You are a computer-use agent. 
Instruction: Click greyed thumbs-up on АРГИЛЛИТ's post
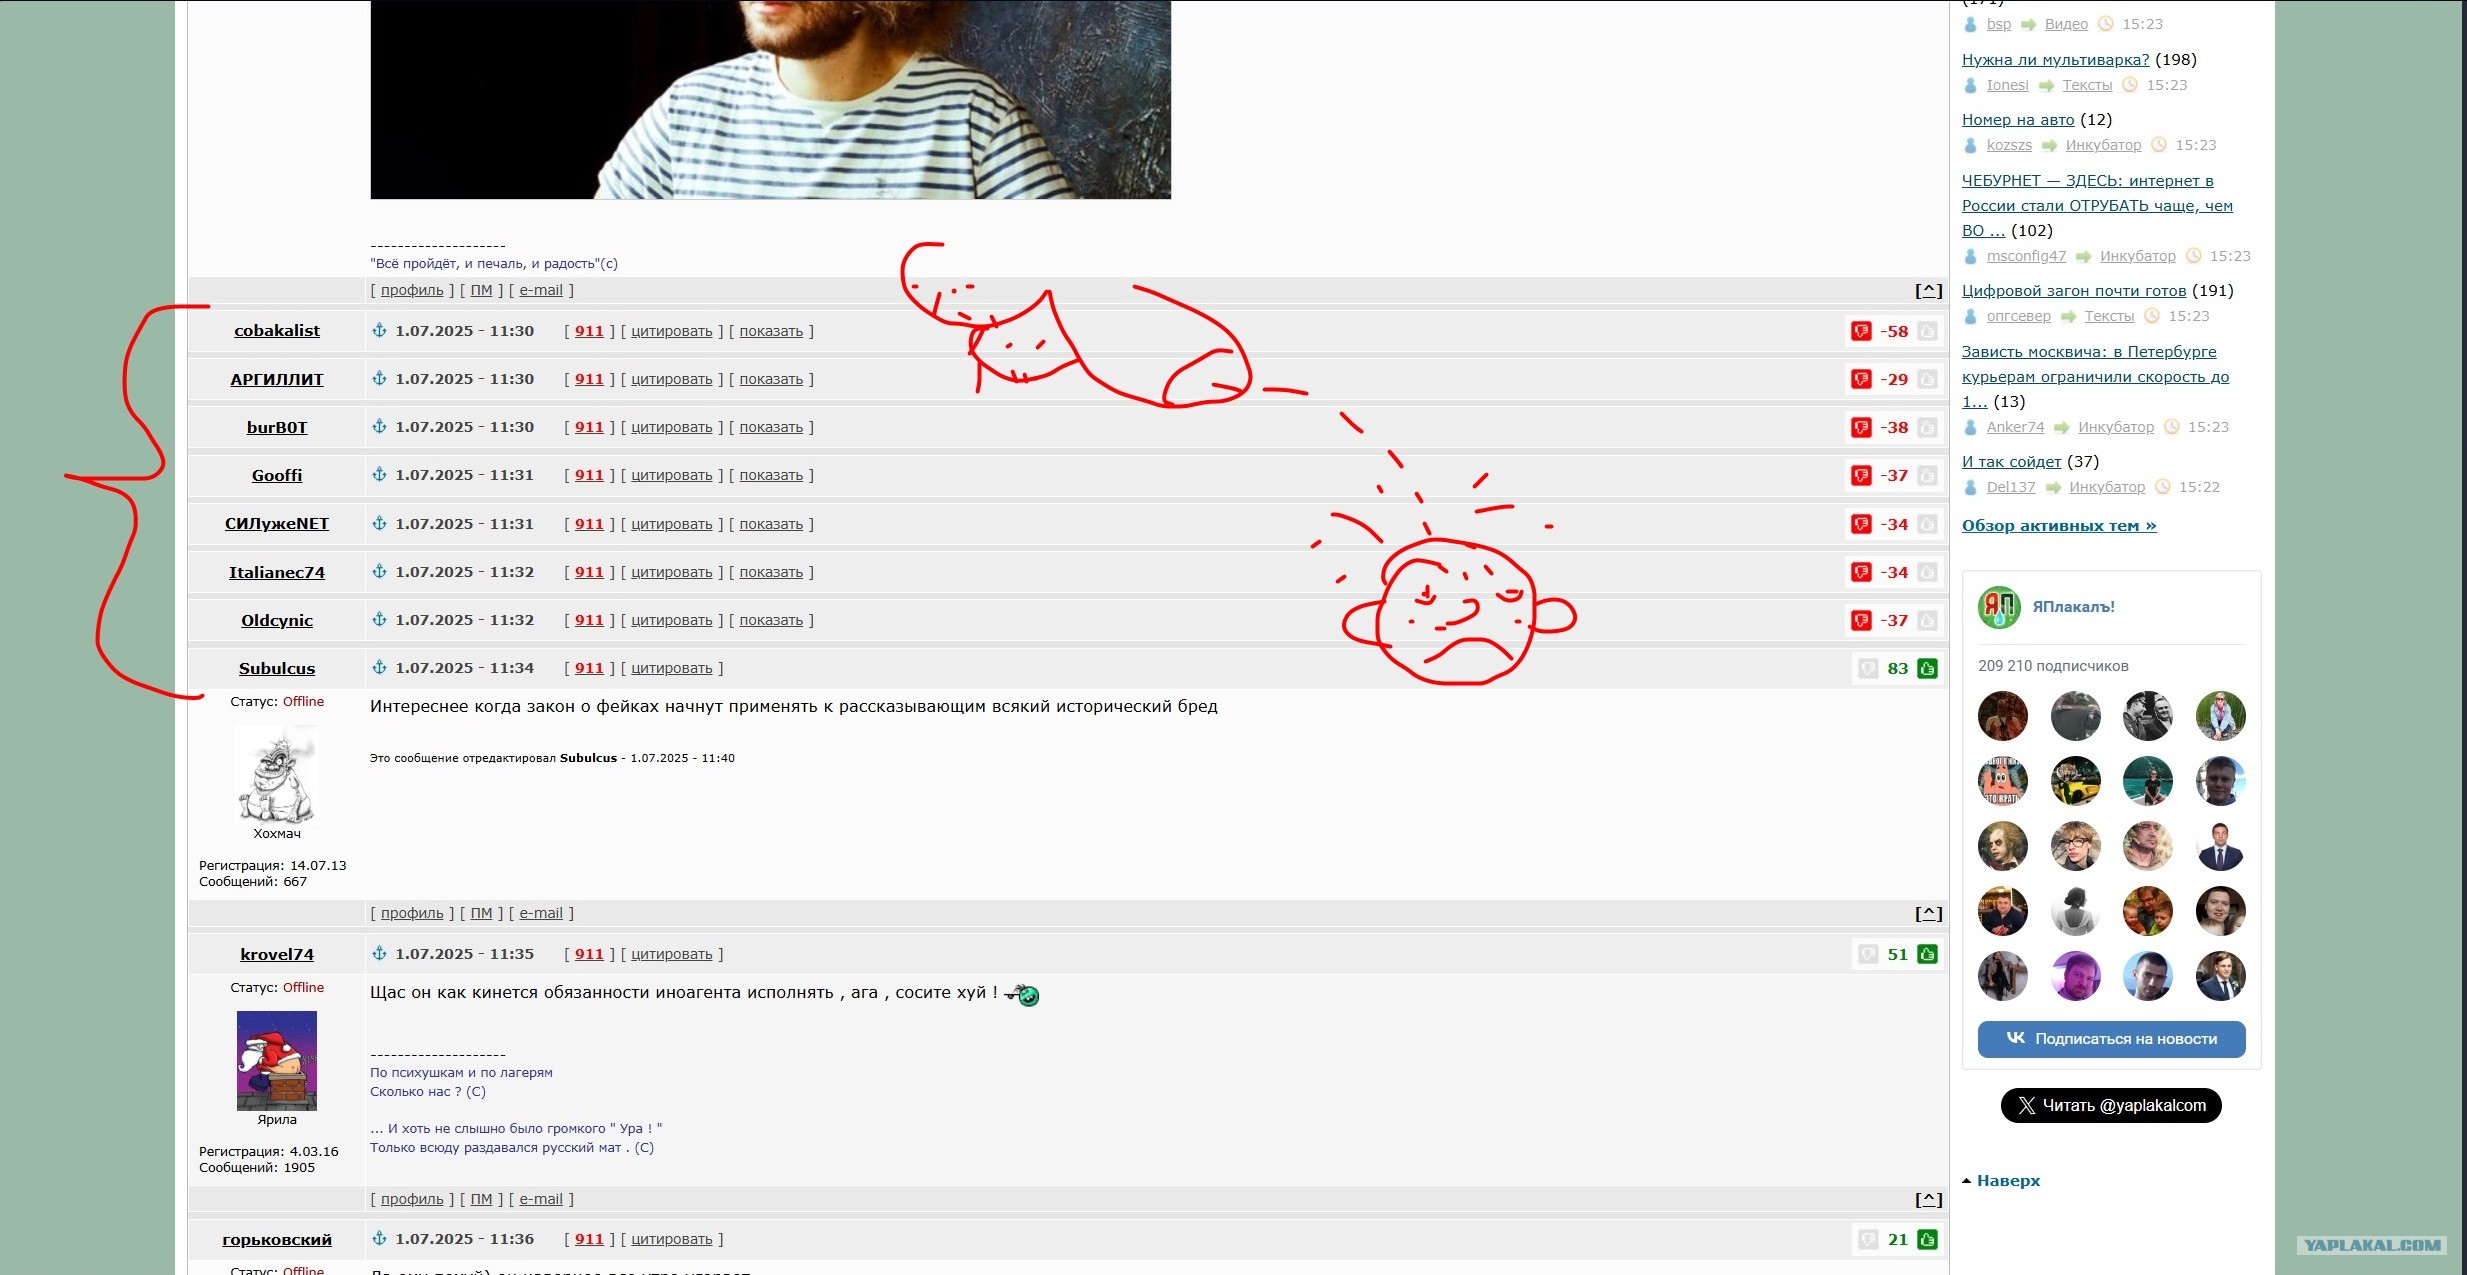[x=1927, y=379]
